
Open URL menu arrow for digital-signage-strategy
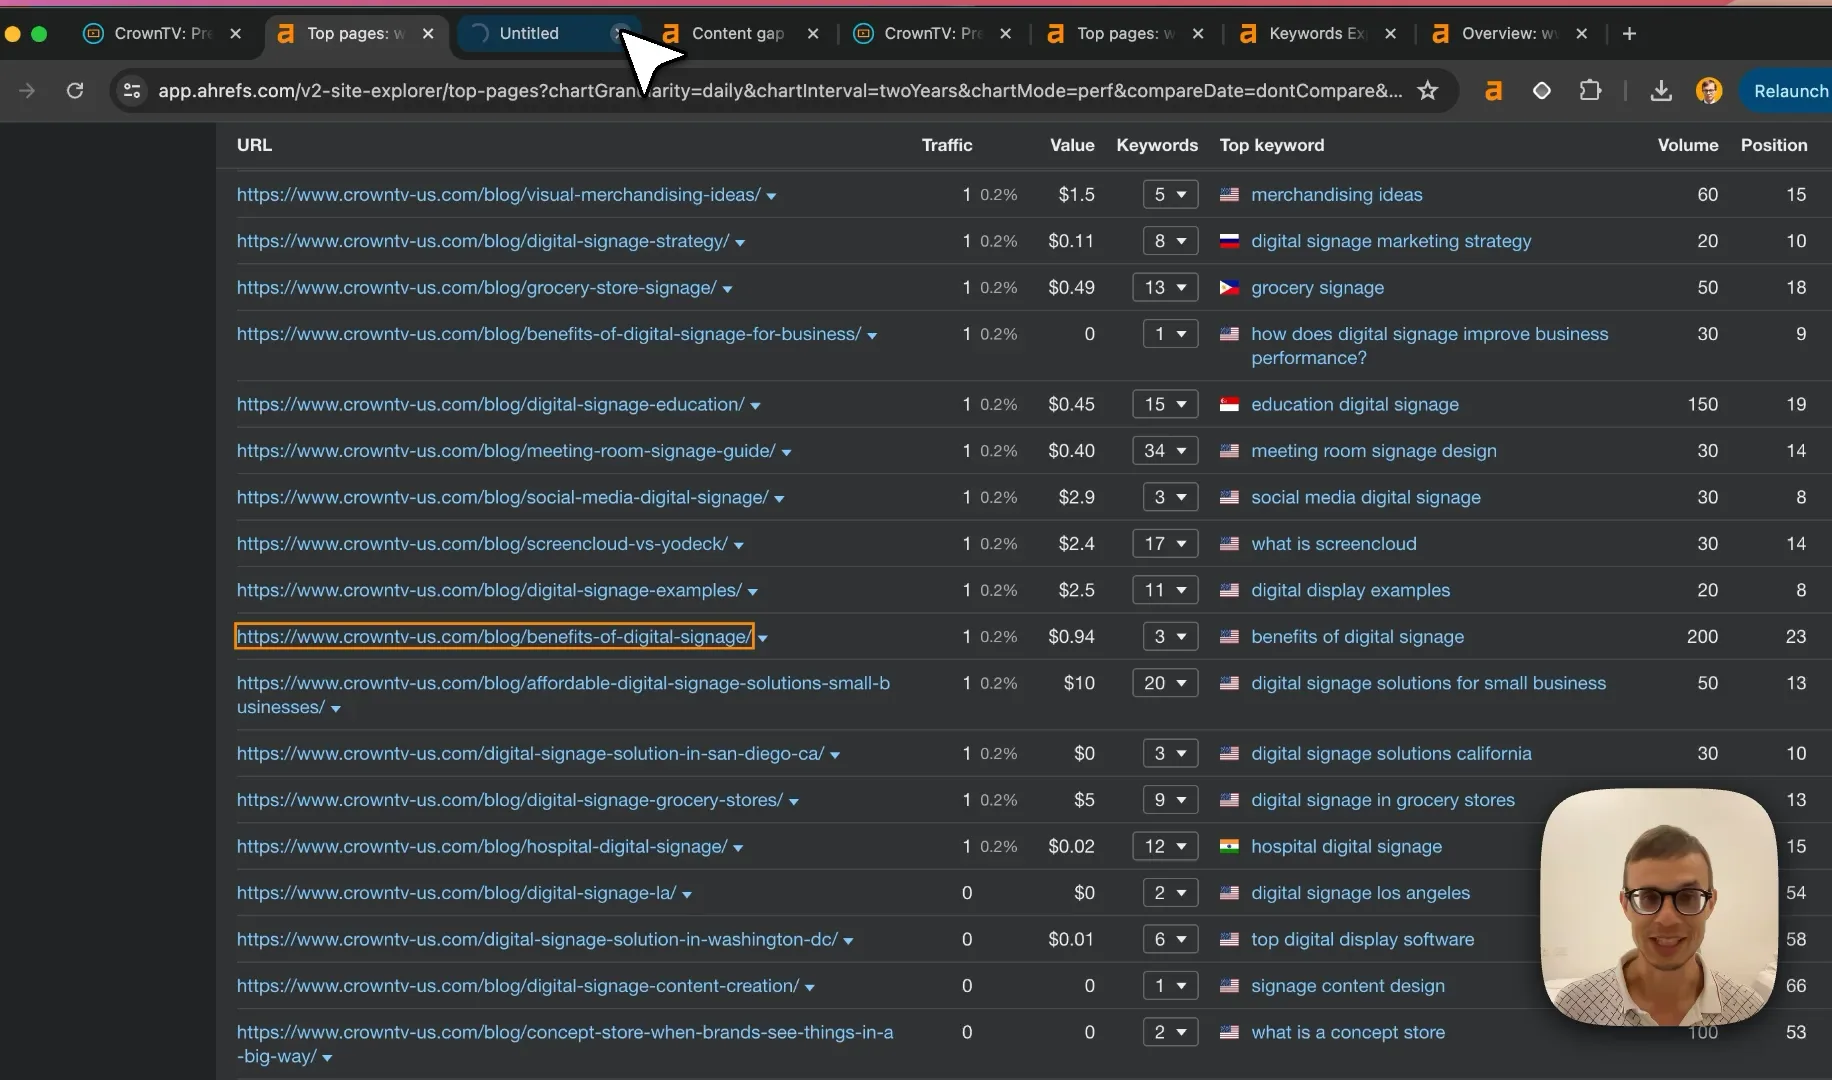click(x=740, y=243)
